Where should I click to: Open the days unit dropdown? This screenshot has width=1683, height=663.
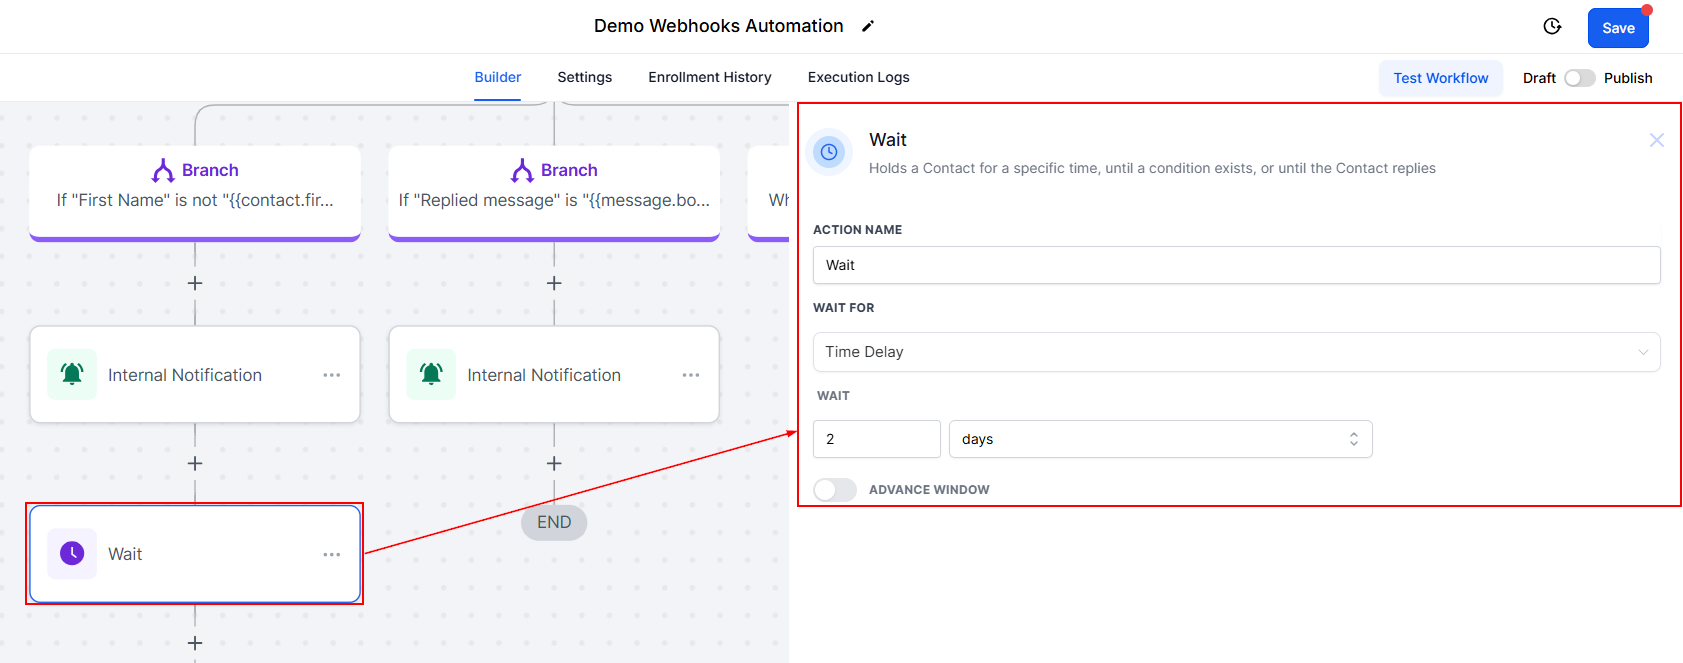tap(1160, 439)
